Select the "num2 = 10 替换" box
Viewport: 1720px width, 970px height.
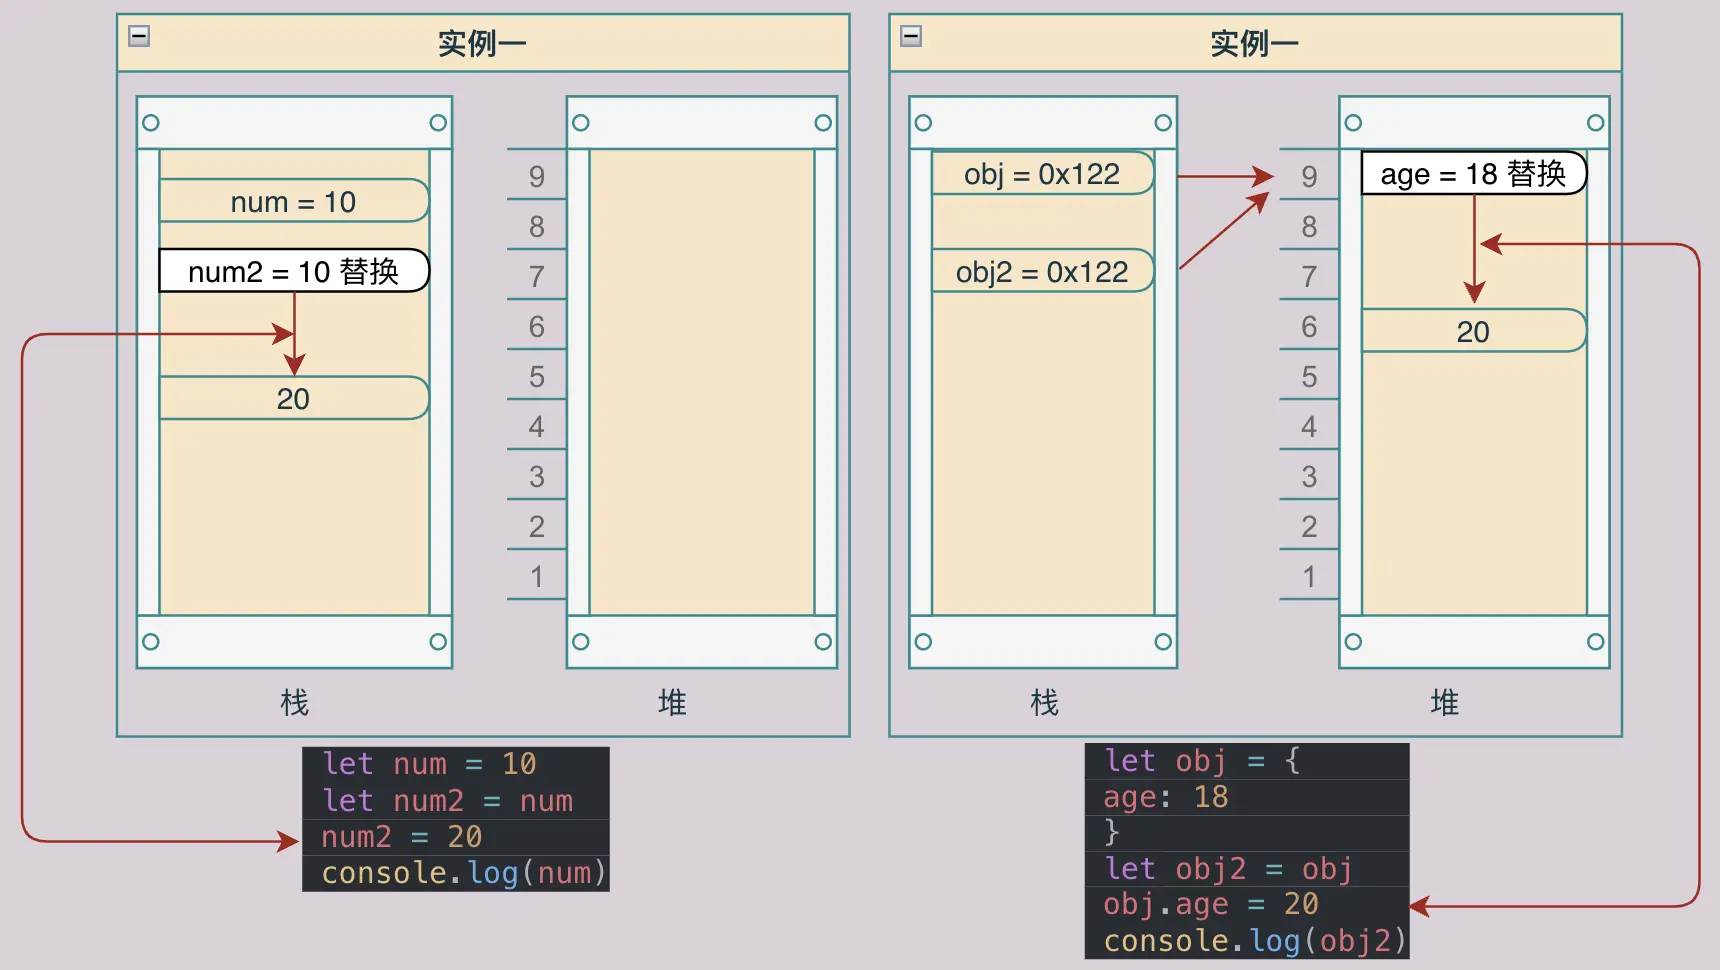tap(294, 271)
